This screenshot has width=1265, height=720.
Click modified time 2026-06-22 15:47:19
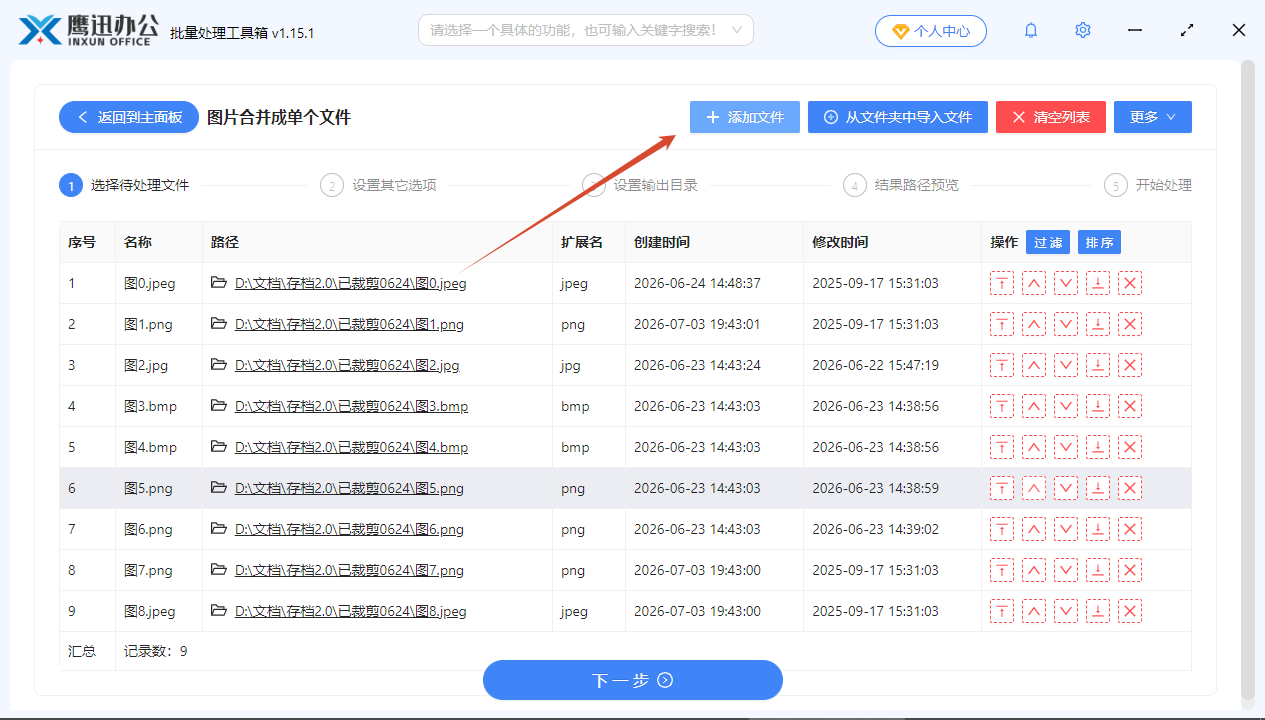875,365
